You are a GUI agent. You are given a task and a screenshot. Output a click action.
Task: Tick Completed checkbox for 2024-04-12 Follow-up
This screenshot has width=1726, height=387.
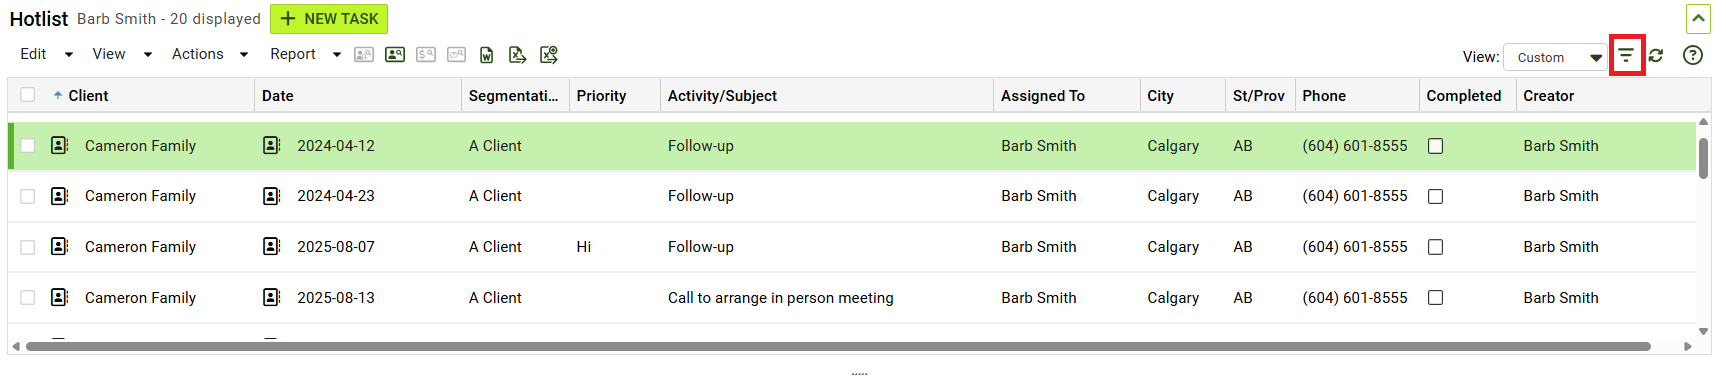point(1435,146)
